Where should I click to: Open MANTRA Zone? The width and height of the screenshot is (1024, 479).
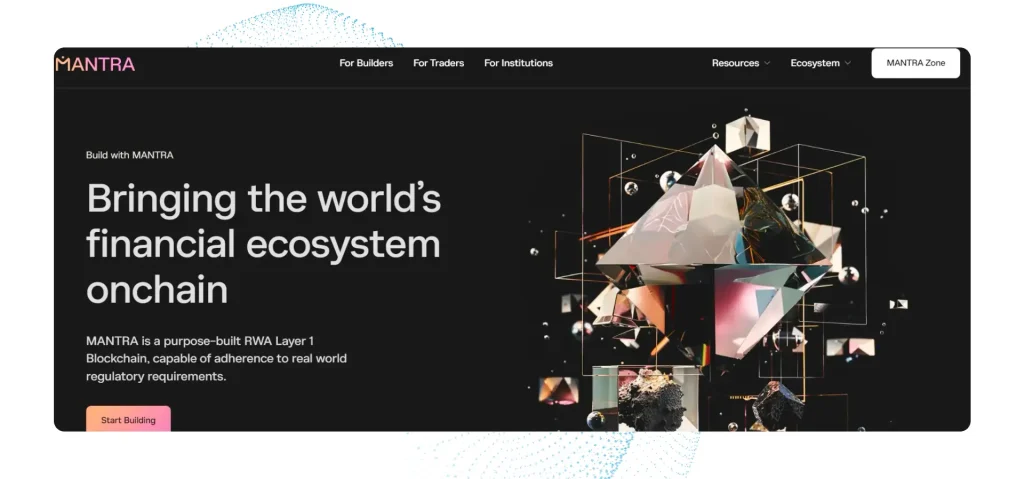pyautogui.click(x=916, y=63)
